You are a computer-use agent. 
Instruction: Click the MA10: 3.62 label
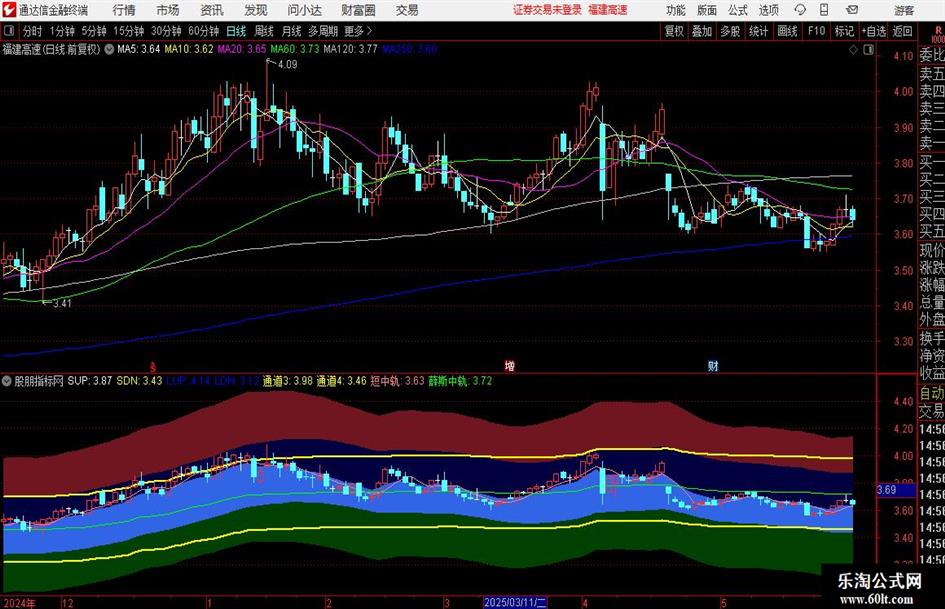189,49
